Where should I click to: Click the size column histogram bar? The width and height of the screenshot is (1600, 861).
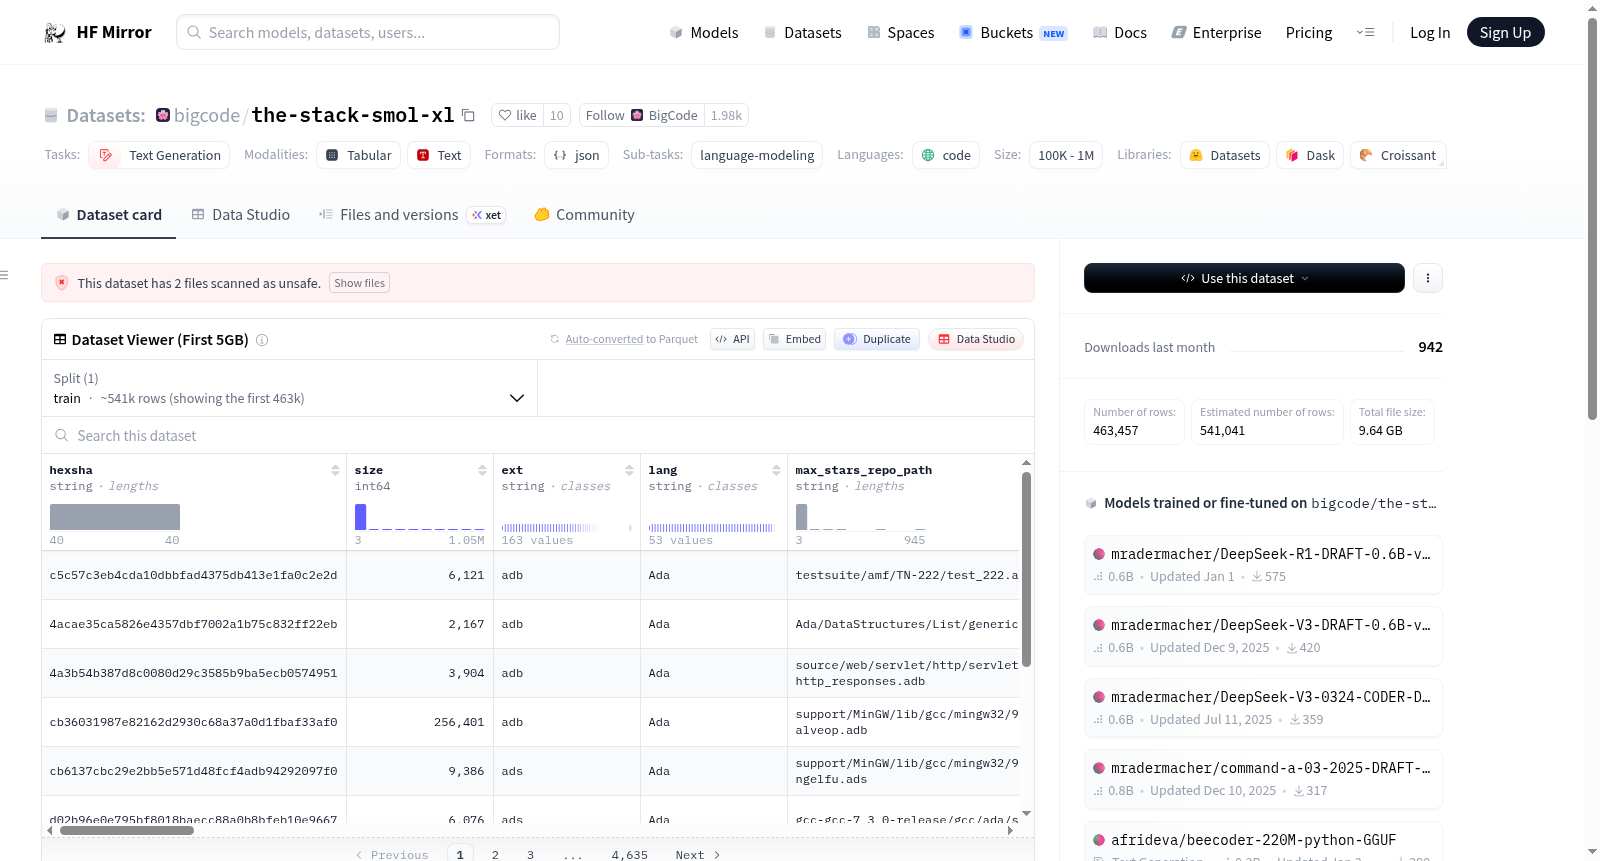360,517
